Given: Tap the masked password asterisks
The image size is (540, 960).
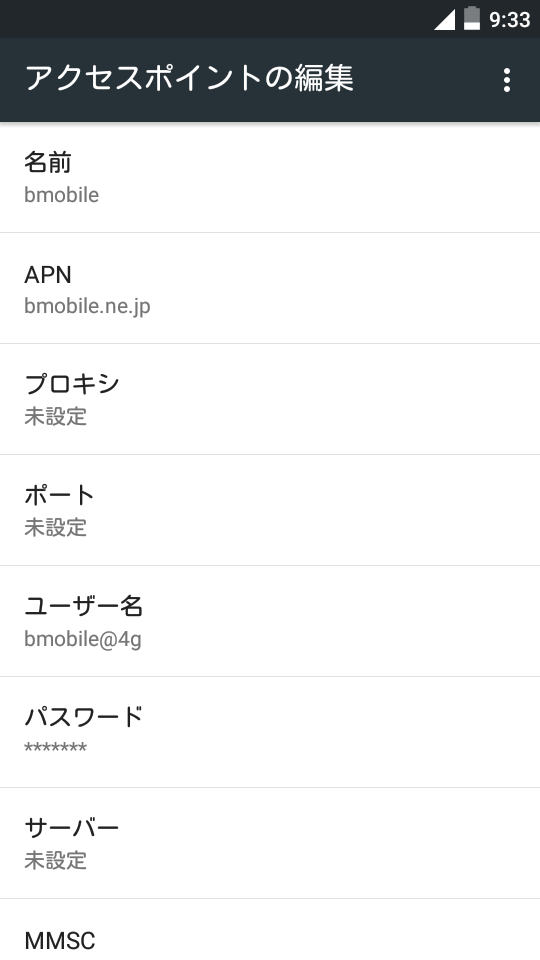Looking at the screenshot, I should (56, 748).
